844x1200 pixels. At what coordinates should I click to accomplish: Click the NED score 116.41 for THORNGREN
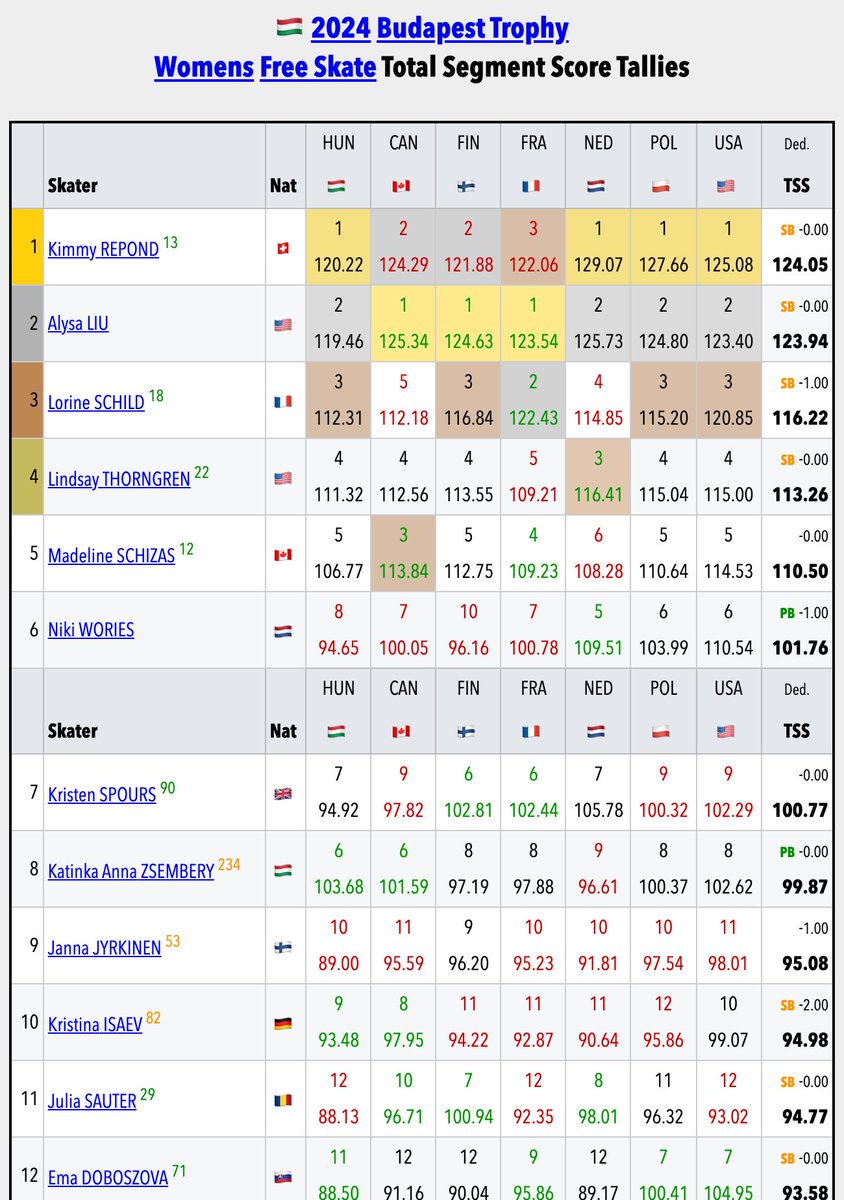click(598, 494)
